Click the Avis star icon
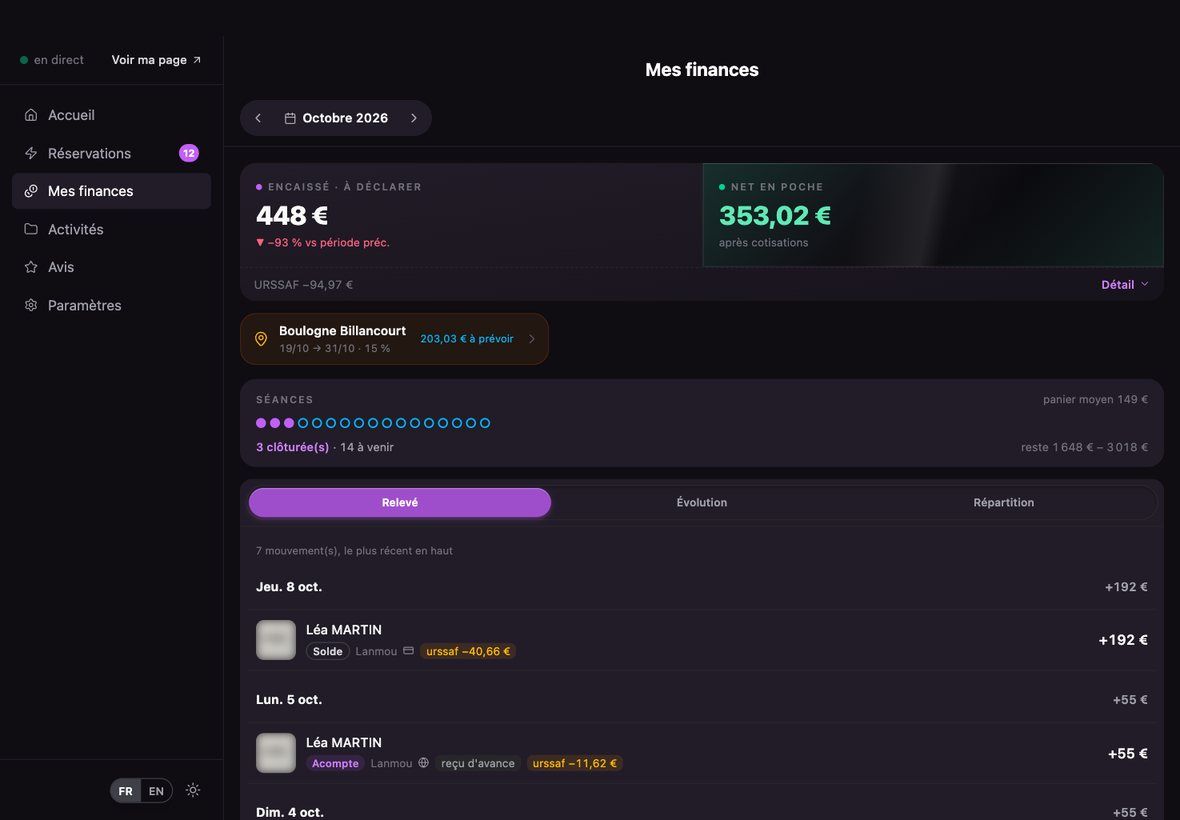Screen dimensions: 1180x820 pos(31,267)
